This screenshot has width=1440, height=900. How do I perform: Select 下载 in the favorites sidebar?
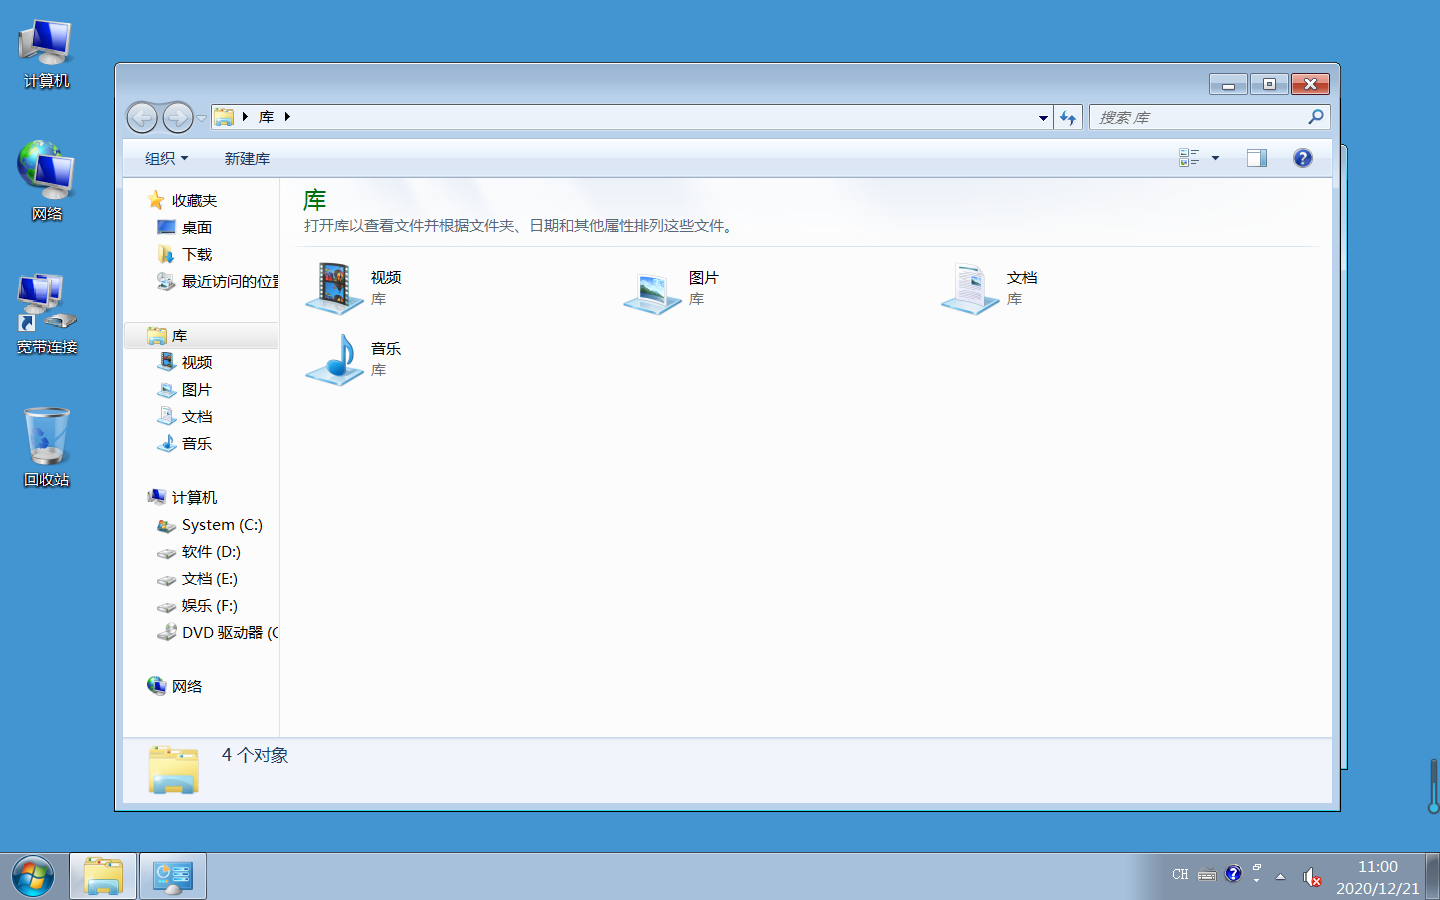[x=196, y=254]
